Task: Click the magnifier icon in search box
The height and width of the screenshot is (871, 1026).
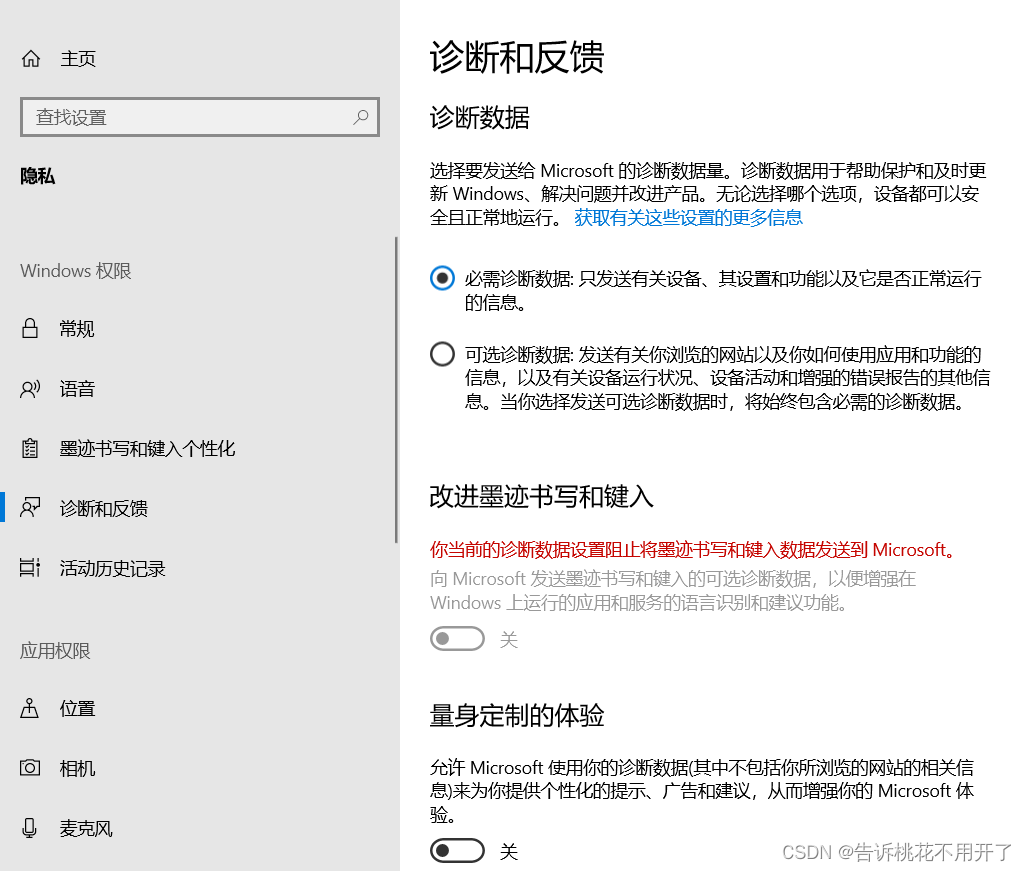Action: 361,117
